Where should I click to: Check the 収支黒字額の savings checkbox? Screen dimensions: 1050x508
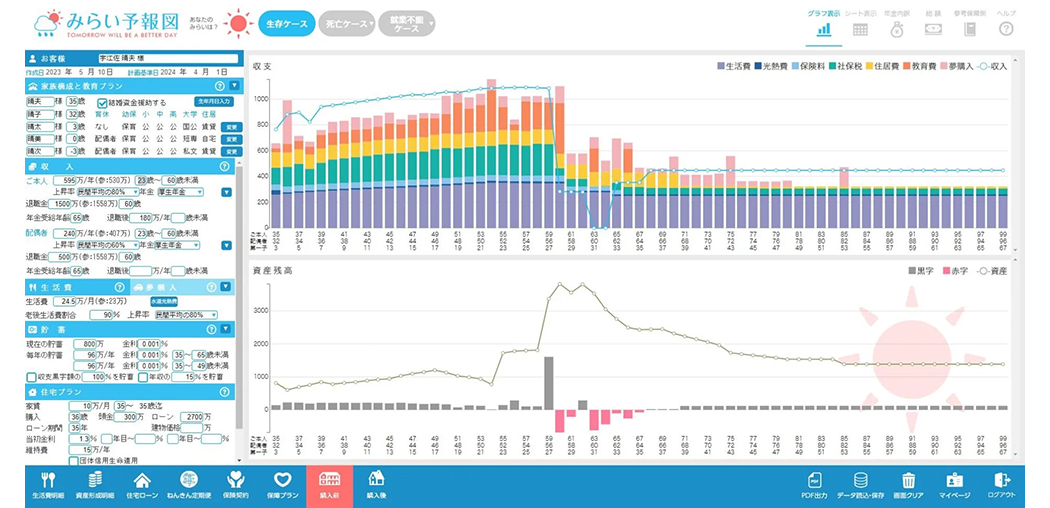coord(32,377)
